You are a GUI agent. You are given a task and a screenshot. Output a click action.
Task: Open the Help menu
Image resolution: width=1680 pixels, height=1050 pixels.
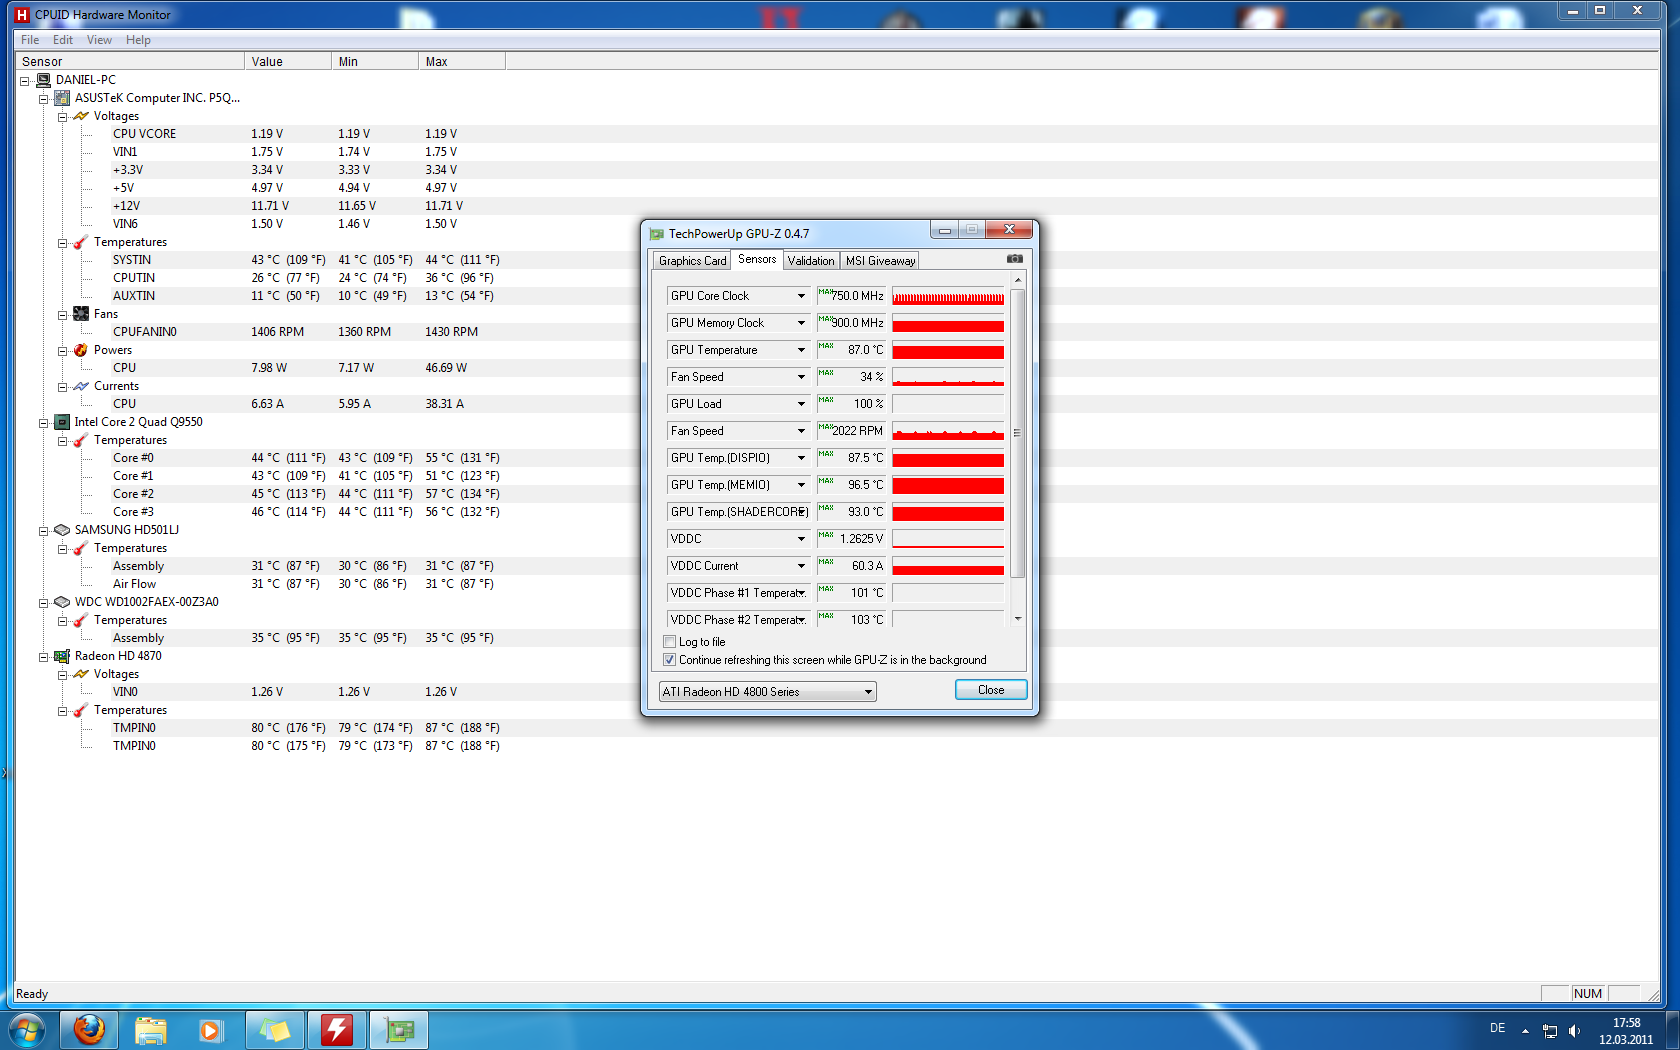138,40
